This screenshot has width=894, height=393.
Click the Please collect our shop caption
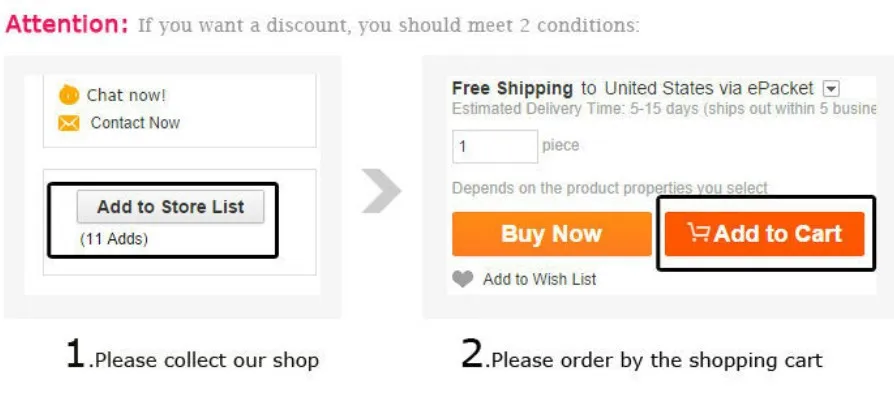coord(192,354)
